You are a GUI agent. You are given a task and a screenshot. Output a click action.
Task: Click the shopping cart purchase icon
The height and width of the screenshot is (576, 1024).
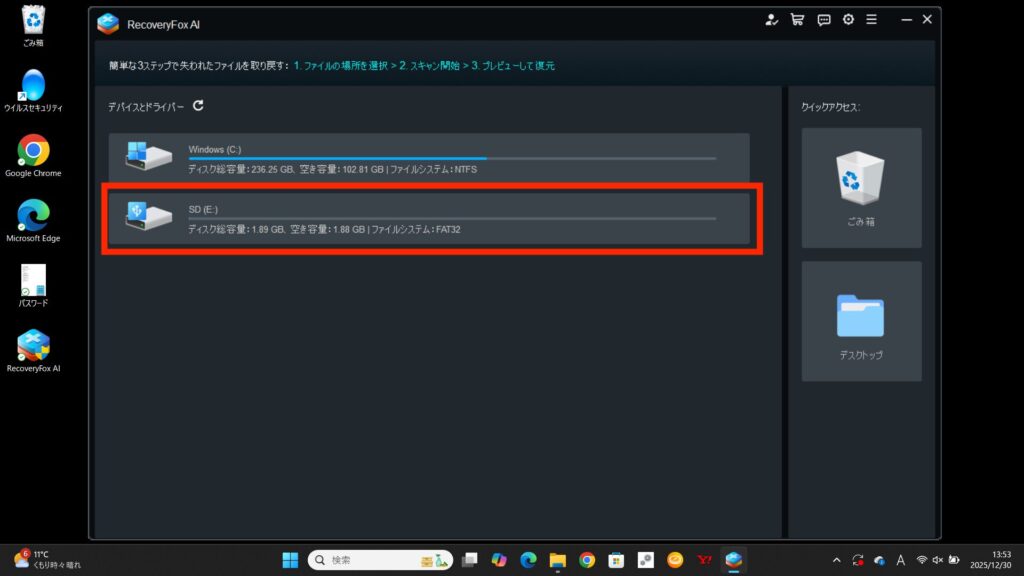pyautogui.click(x=797, y=19)
